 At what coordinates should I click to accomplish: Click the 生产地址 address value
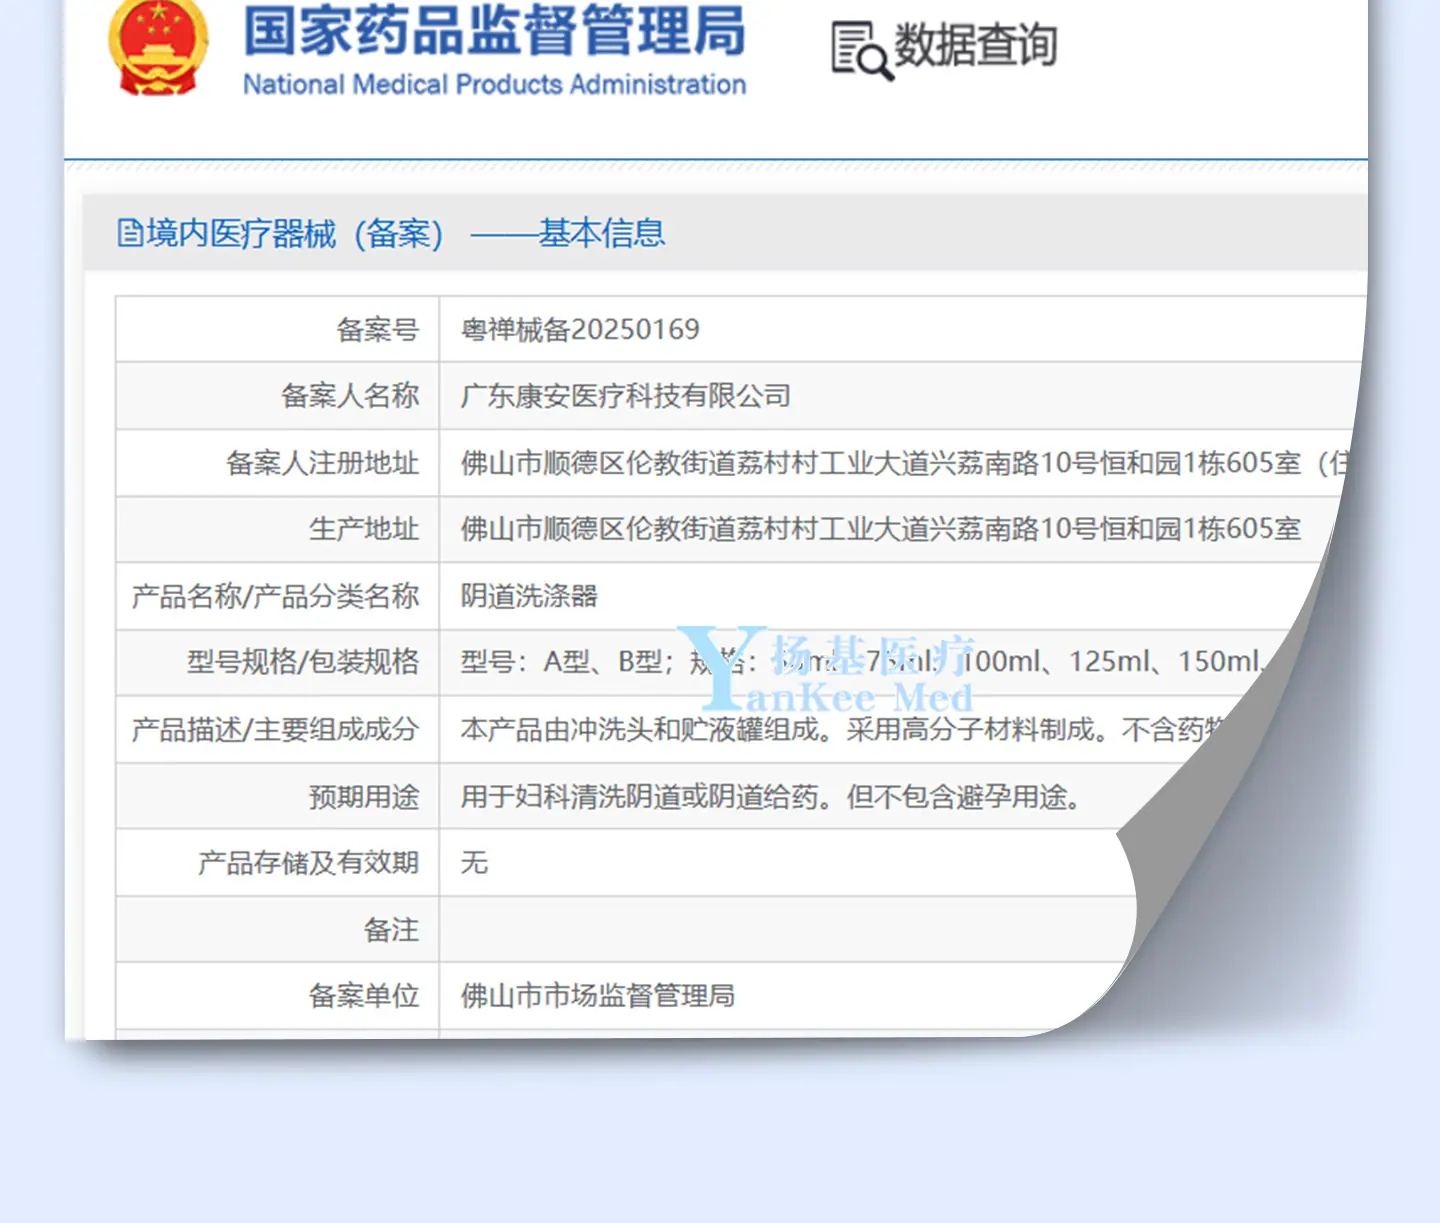[x=880, y=529]
